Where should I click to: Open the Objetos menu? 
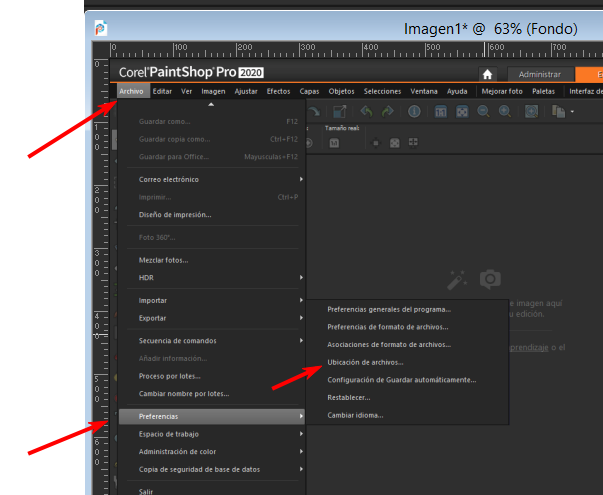click(341, 91)
